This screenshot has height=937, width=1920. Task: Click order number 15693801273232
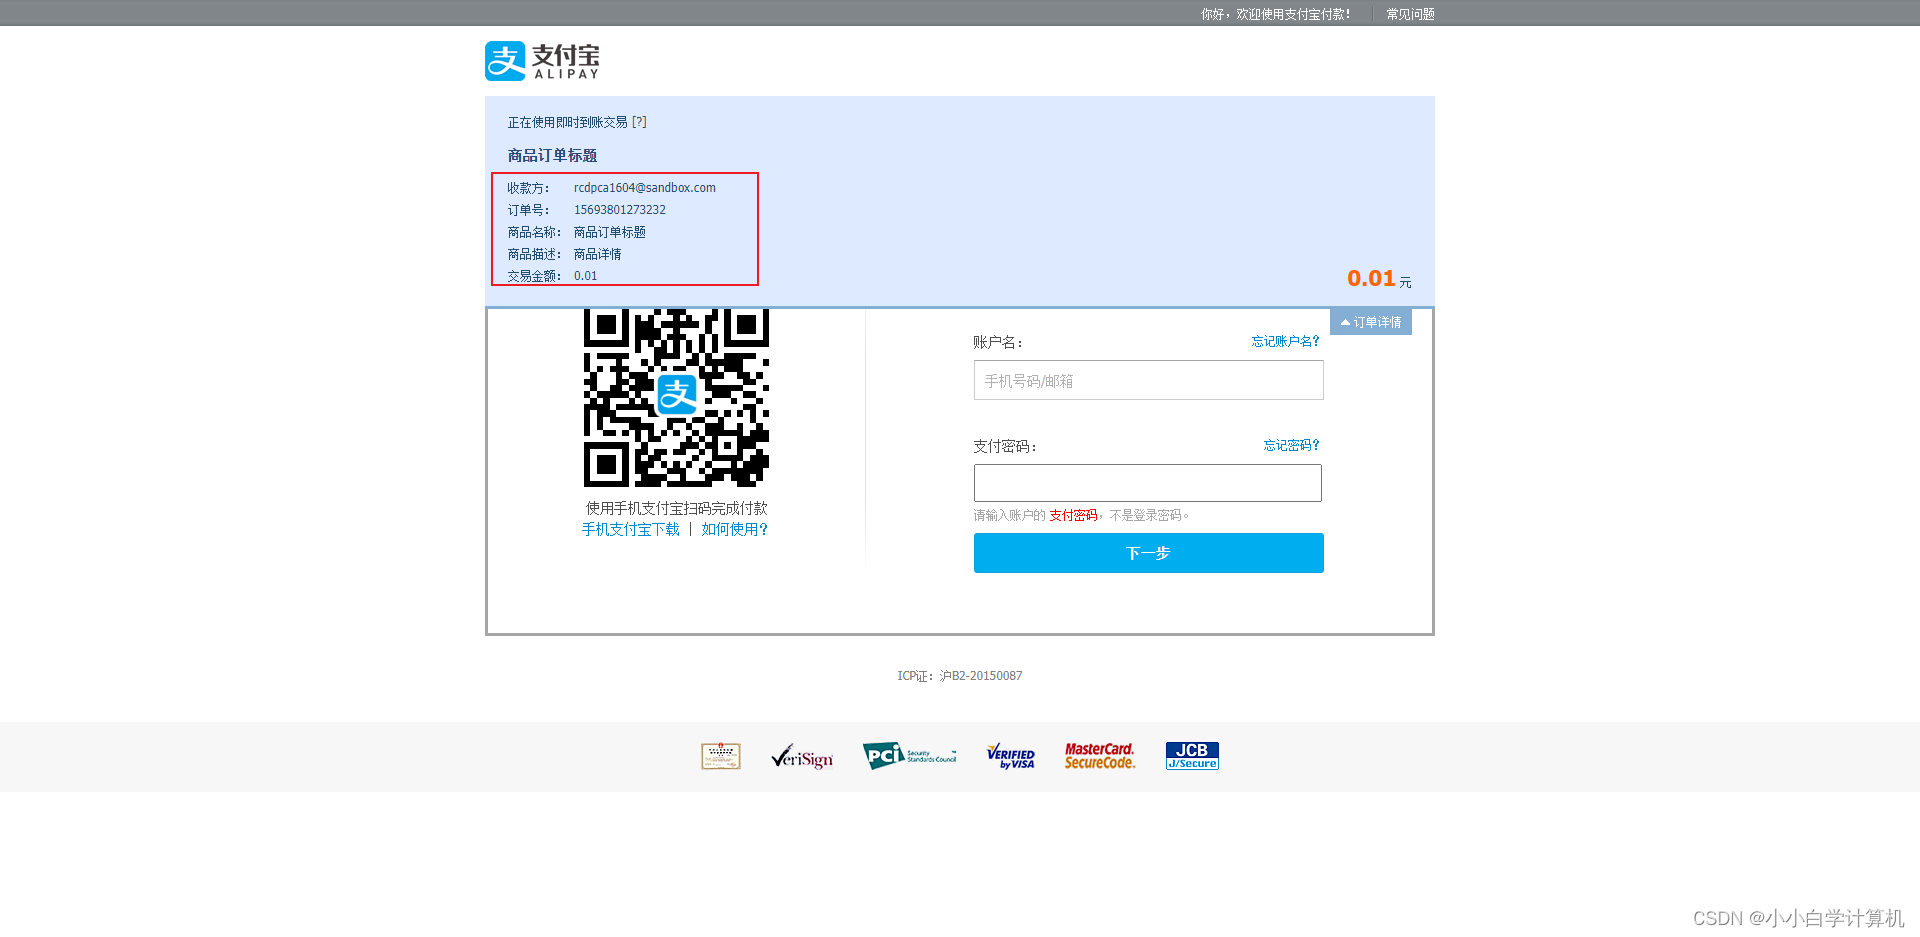620,210
